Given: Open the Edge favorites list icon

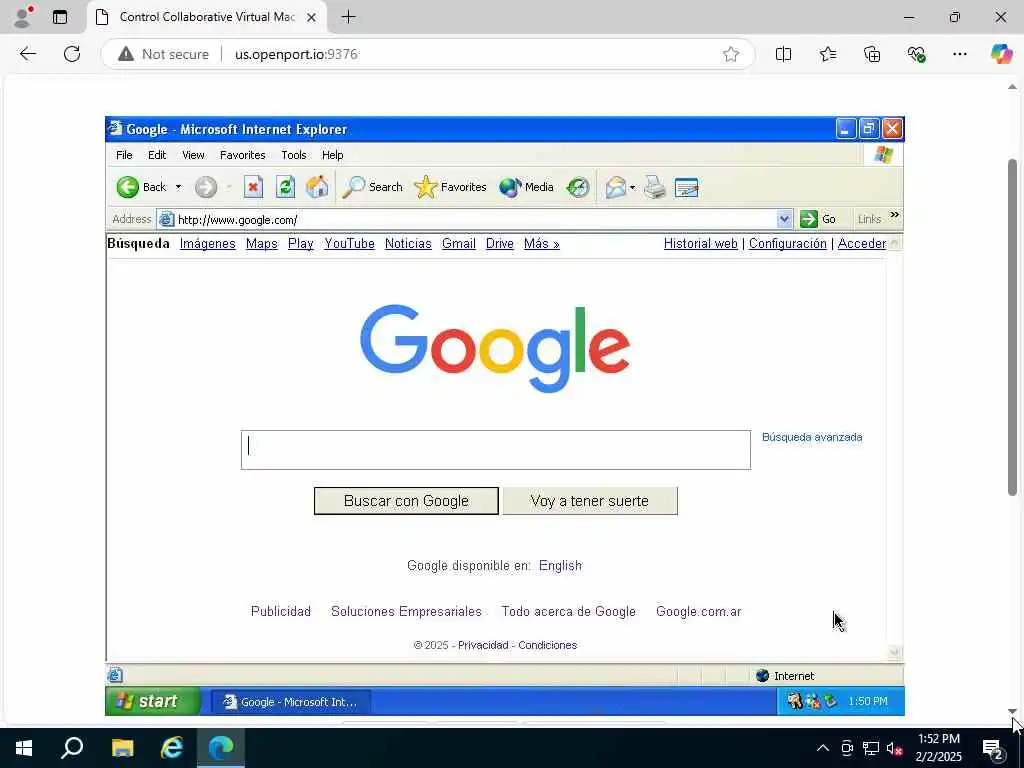Looking at the screenshot, I should pyautogui.click(x=827, y=54).
